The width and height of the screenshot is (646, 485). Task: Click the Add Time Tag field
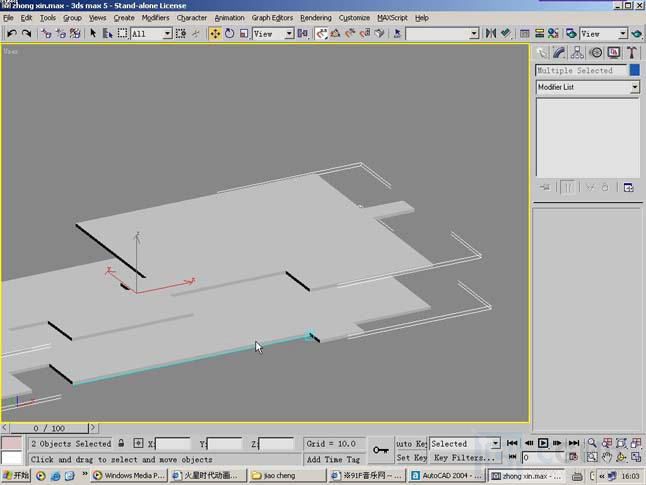click(333, 459)
